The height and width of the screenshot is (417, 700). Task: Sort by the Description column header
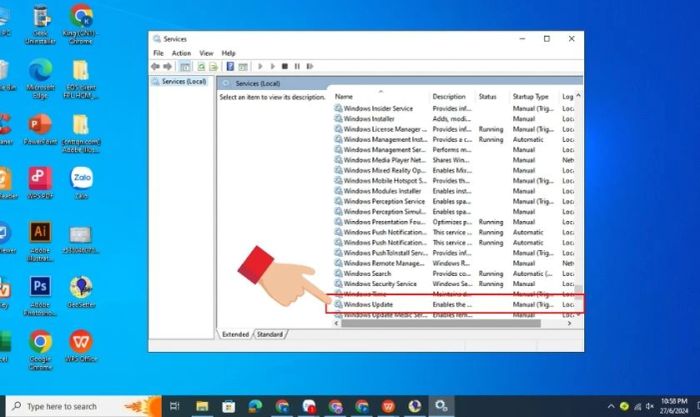[x=449, y=96]
